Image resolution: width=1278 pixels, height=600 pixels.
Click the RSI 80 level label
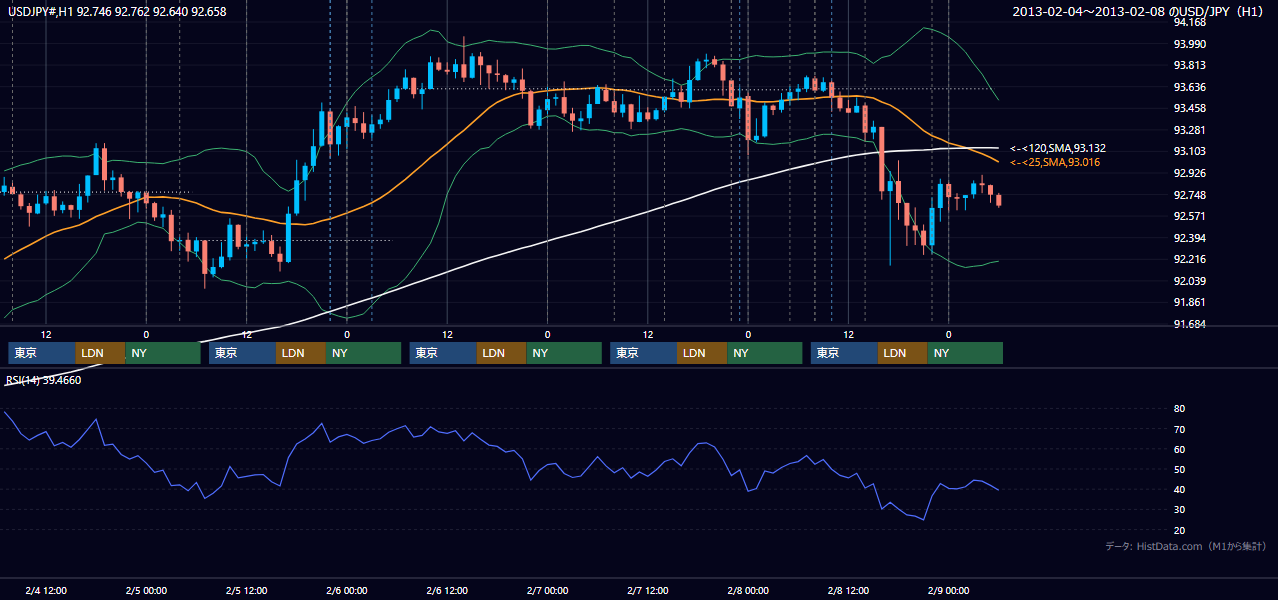coord(1179,409)
